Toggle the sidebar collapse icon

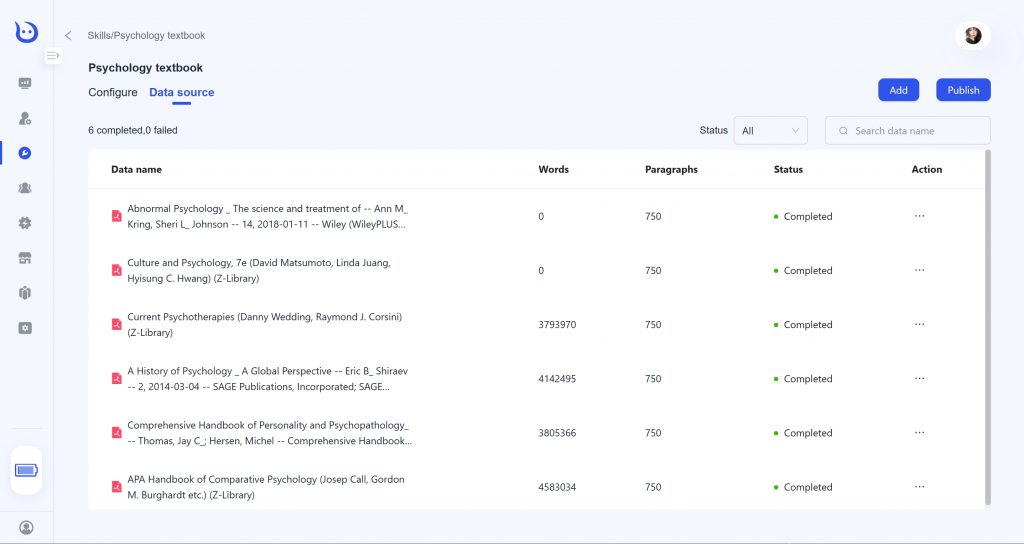(53, 56)
